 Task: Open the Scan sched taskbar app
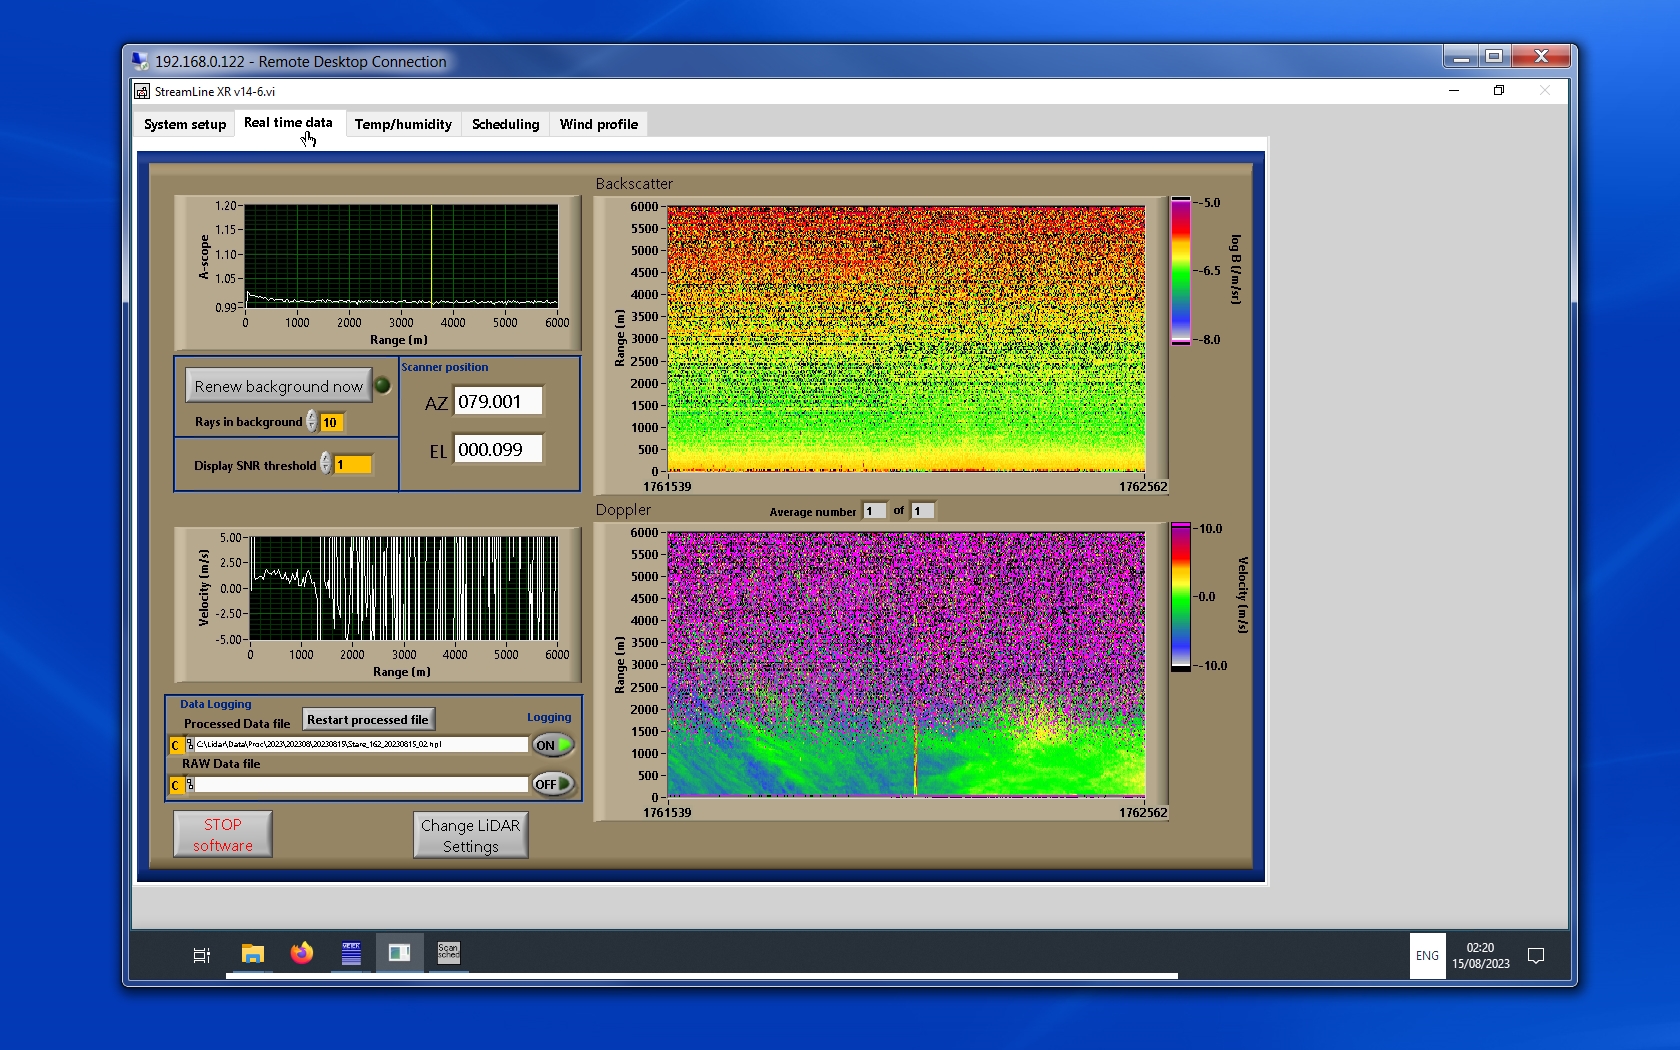tap(448, 952)
